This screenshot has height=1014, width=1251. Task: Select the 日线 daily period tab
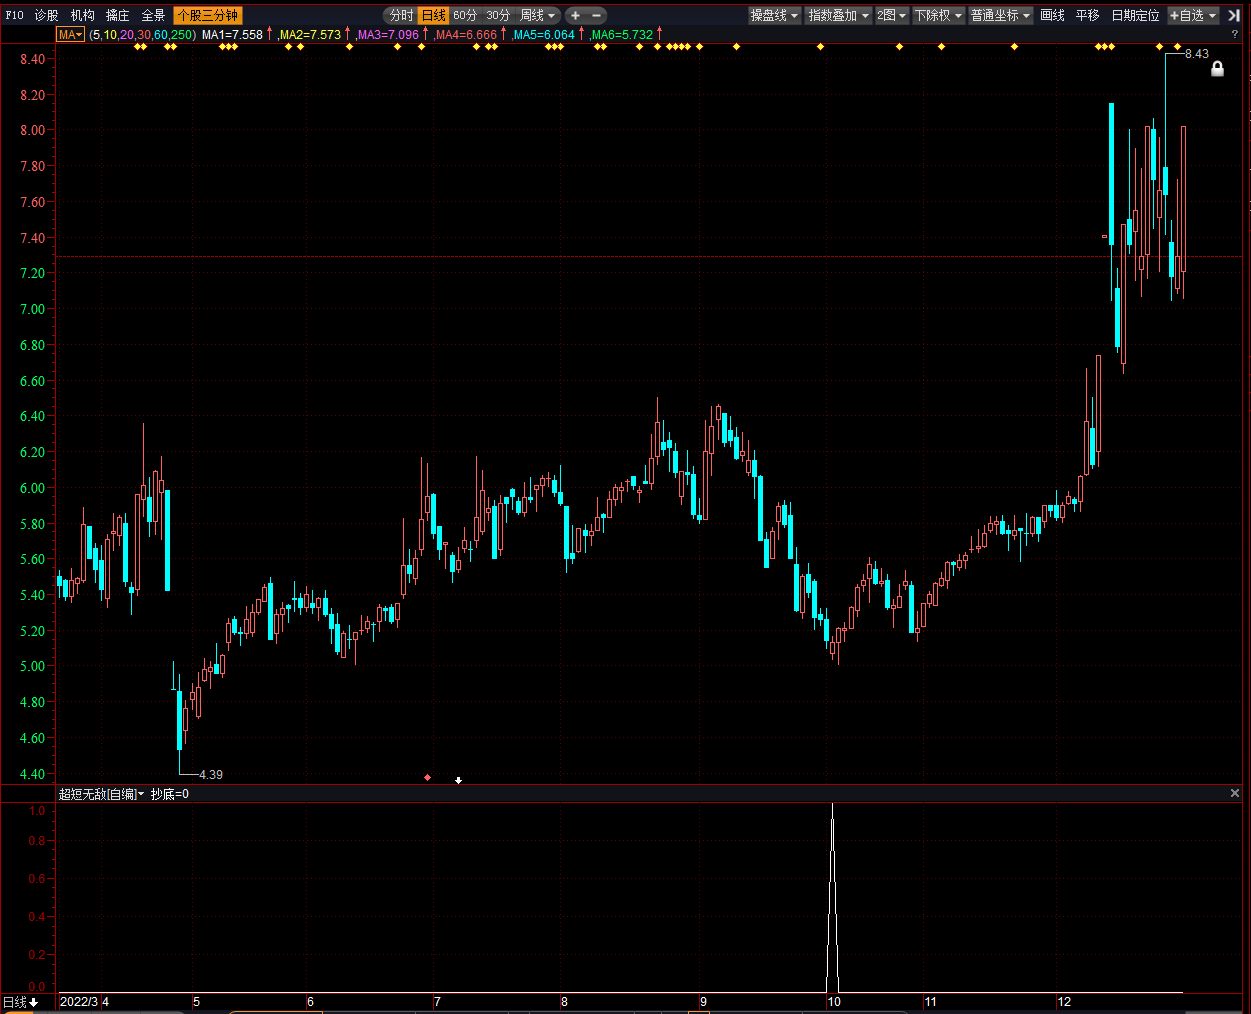(x=433, y=16)
